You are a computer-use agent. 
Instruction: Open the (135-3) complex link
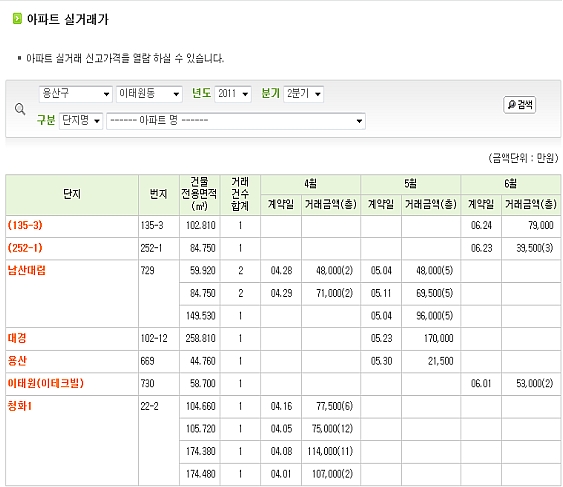tap(25, 226)
